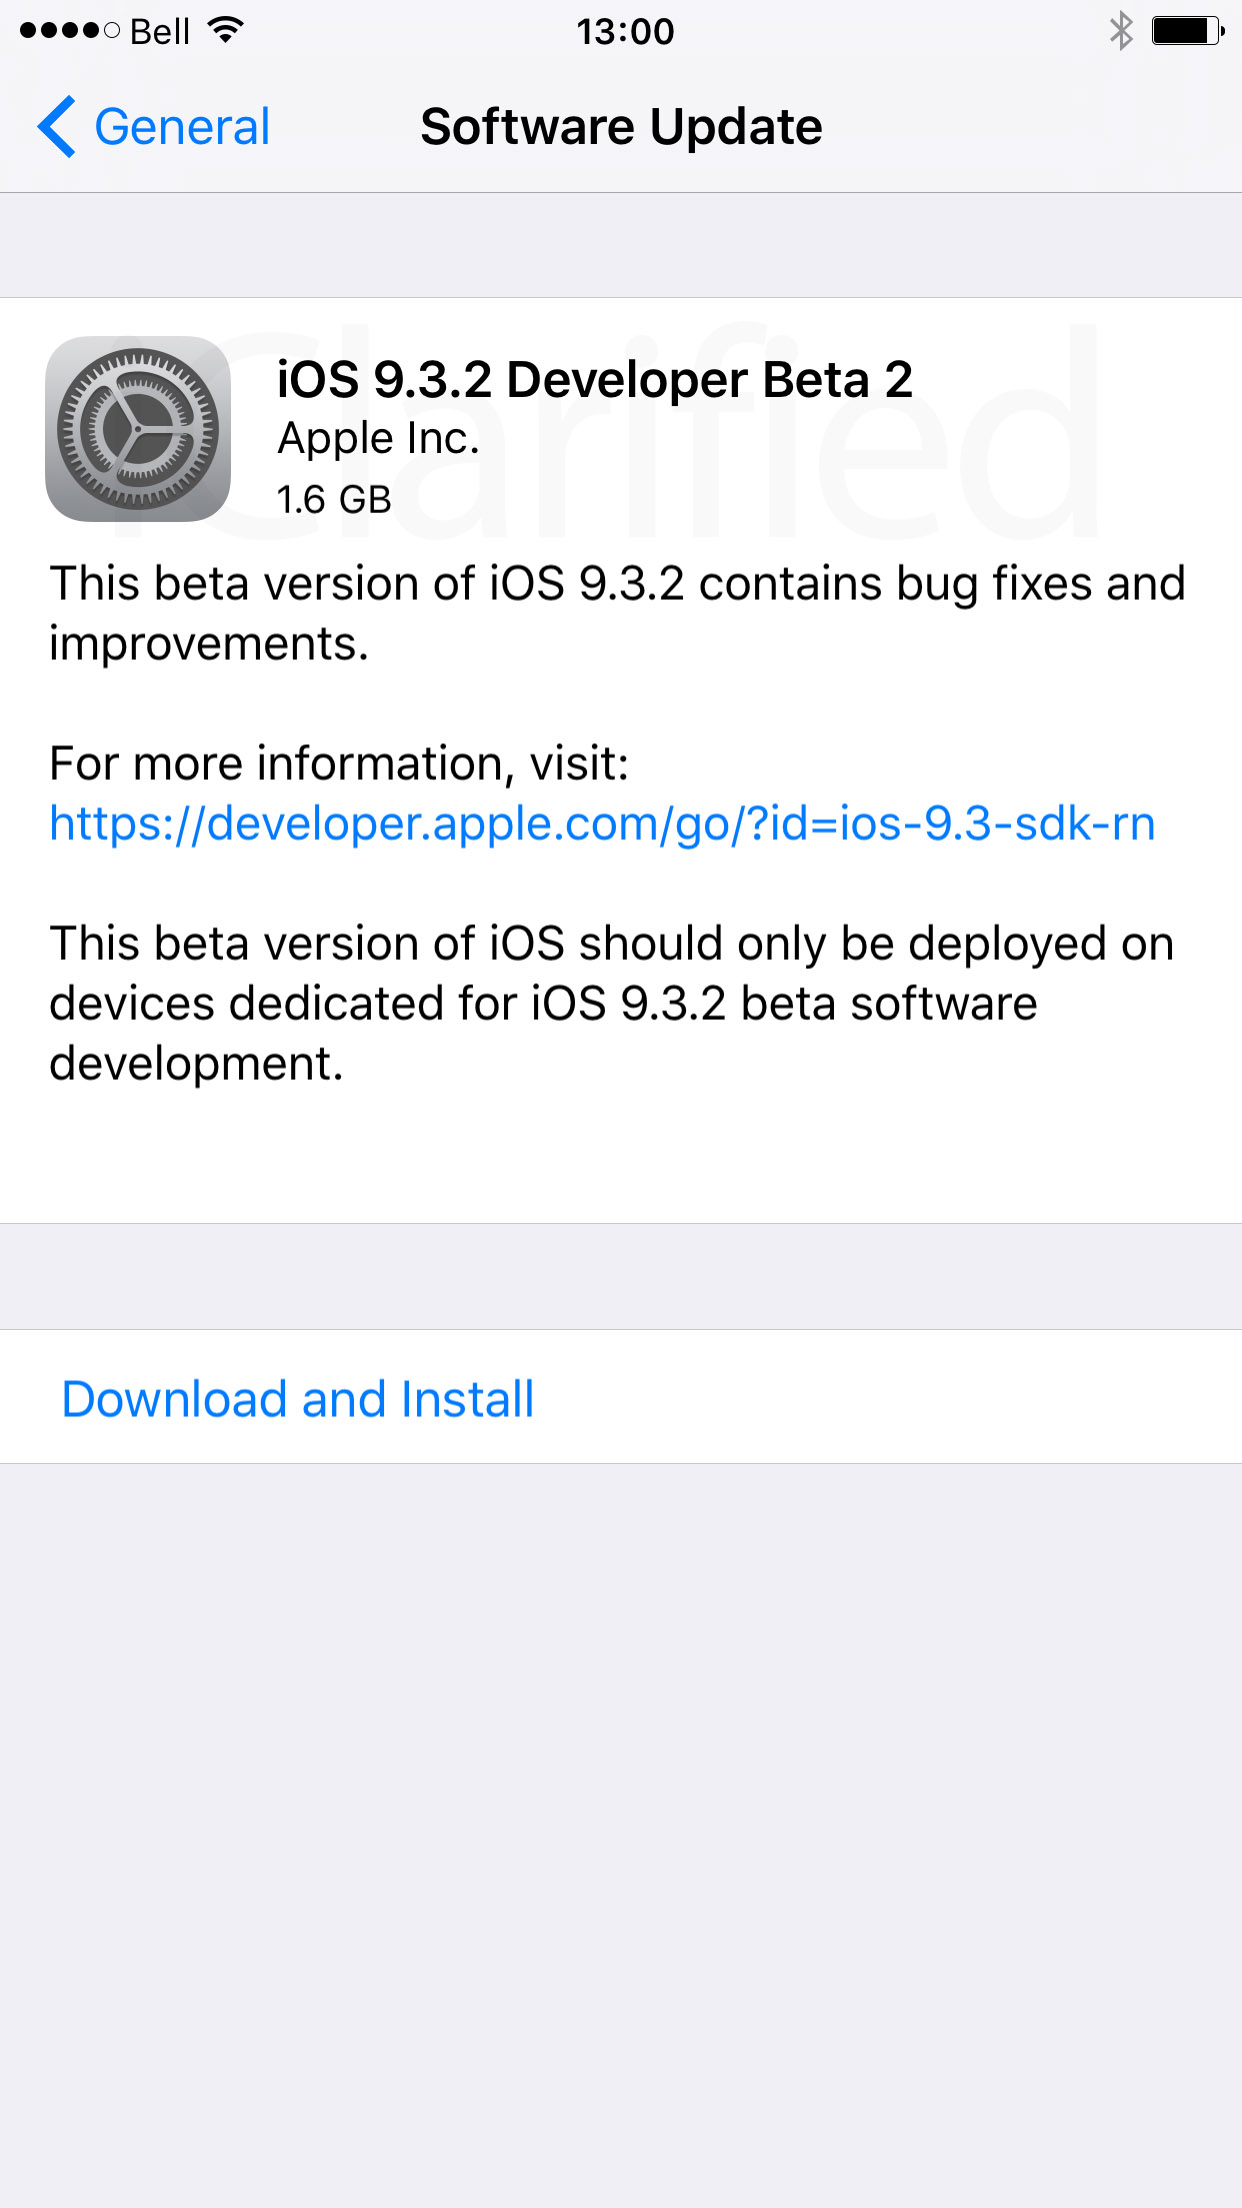
Task: Tap the Software Update page title
Action: (x=621, y=127)
